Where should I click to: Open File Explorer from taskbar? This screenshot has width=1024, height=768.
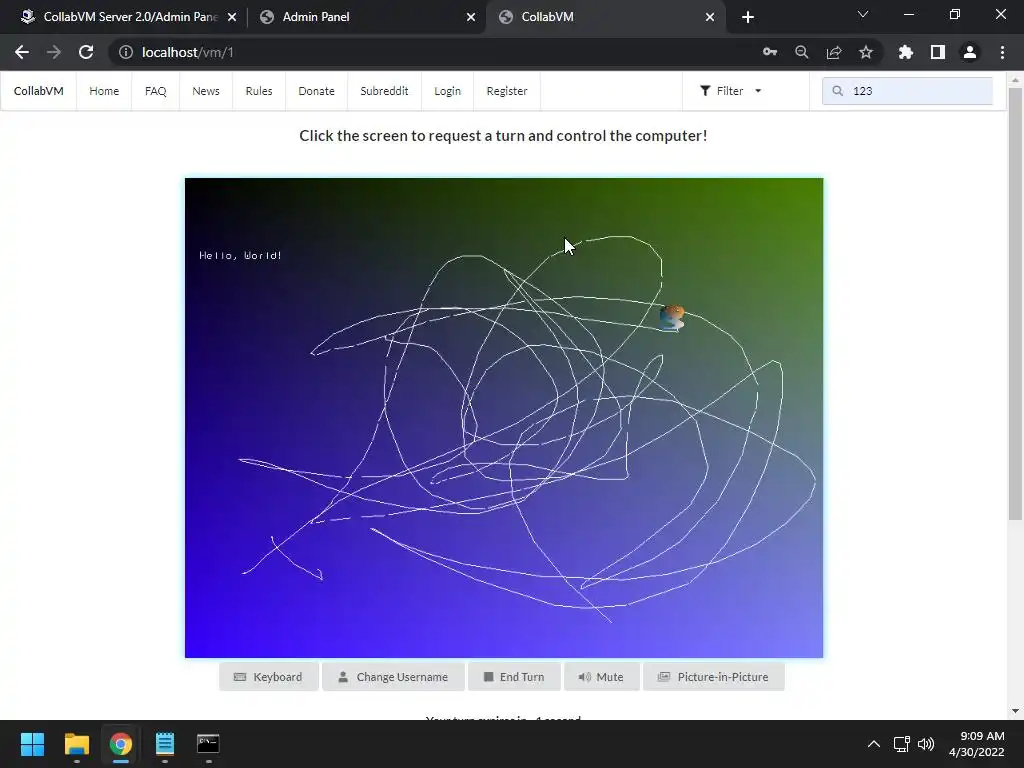(x=76, y=744)
